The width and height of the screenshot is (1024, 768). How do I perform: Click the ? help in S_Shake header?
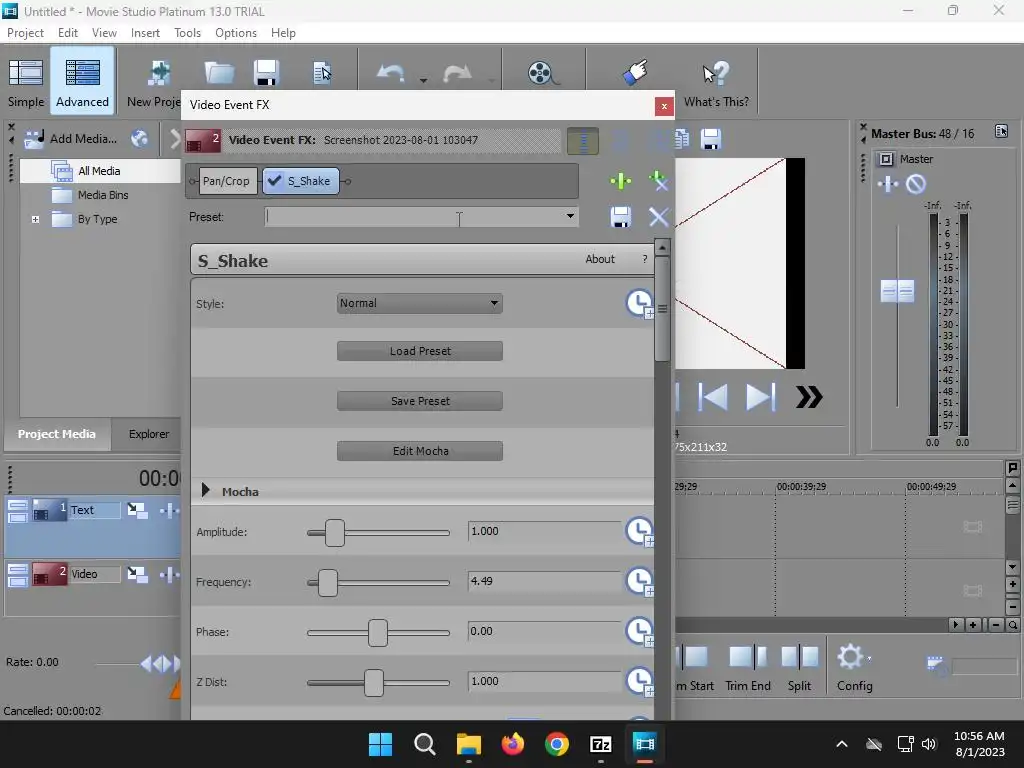coord(645,259)
